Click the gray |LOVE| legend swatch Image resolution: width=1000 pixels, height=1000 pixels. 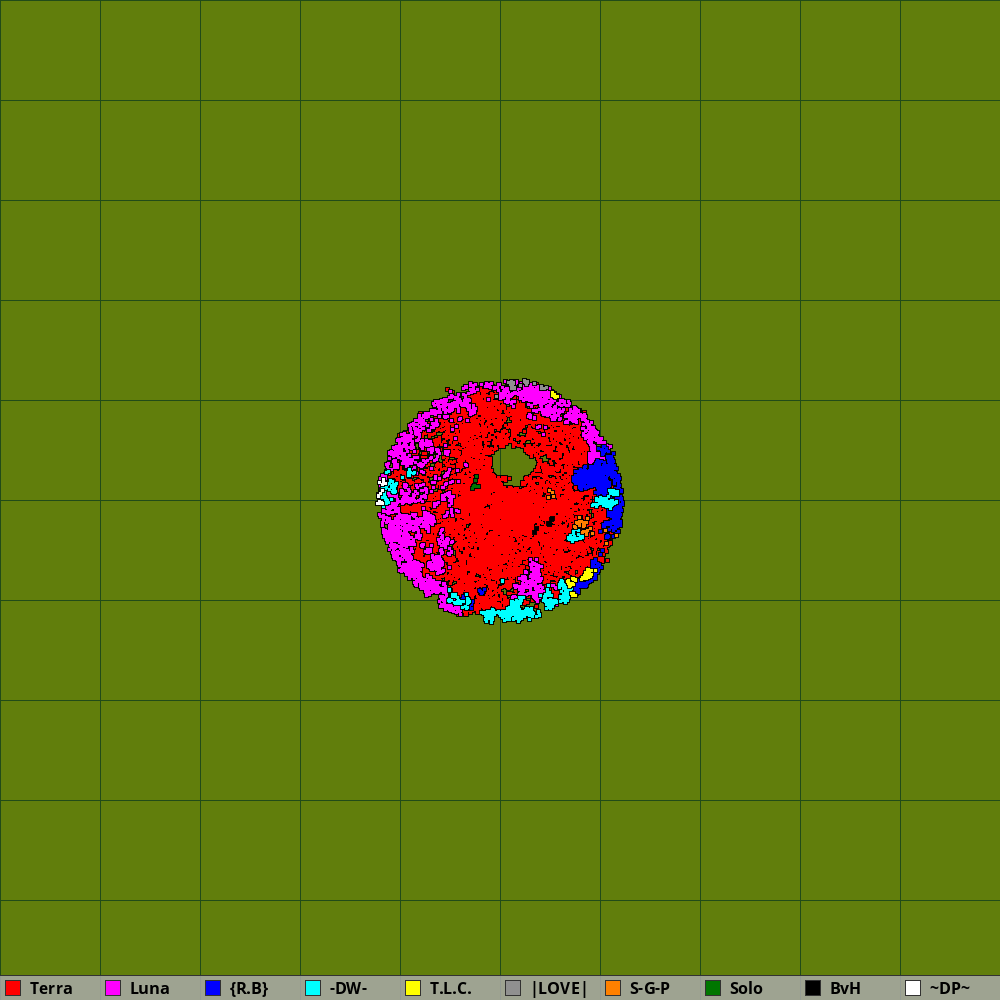tap(513, 988)
